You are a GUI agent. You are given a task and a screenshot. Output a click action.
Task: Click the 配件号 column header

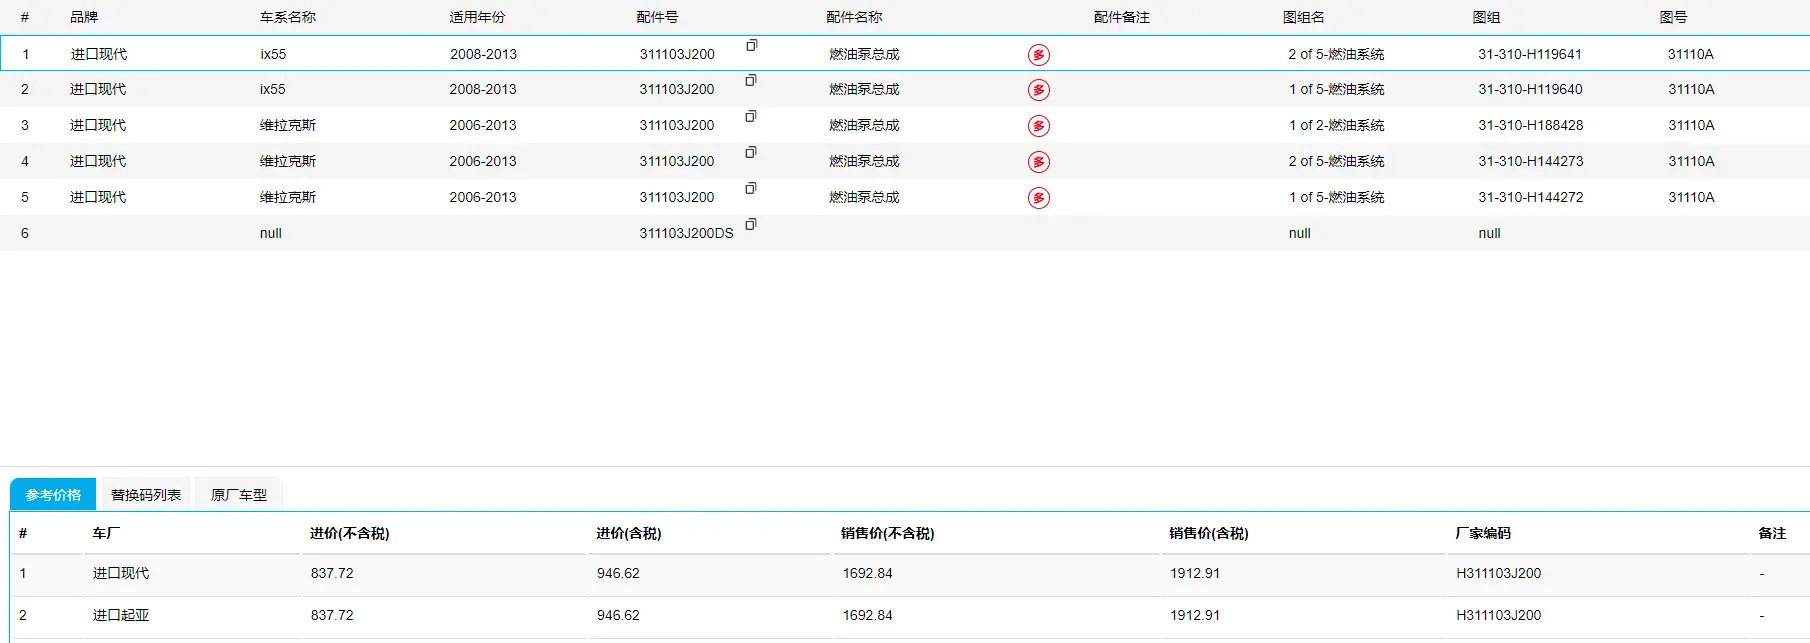(x=657, y=17)
